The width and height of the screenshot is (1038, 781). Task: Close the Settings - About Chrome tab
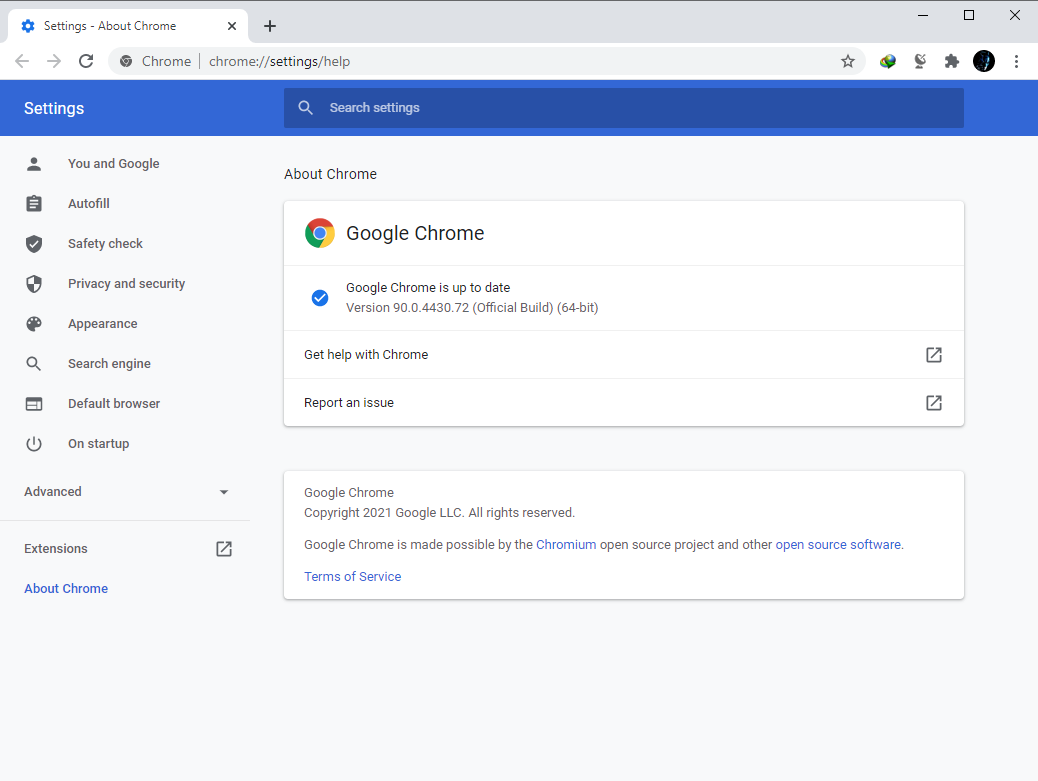232,26
